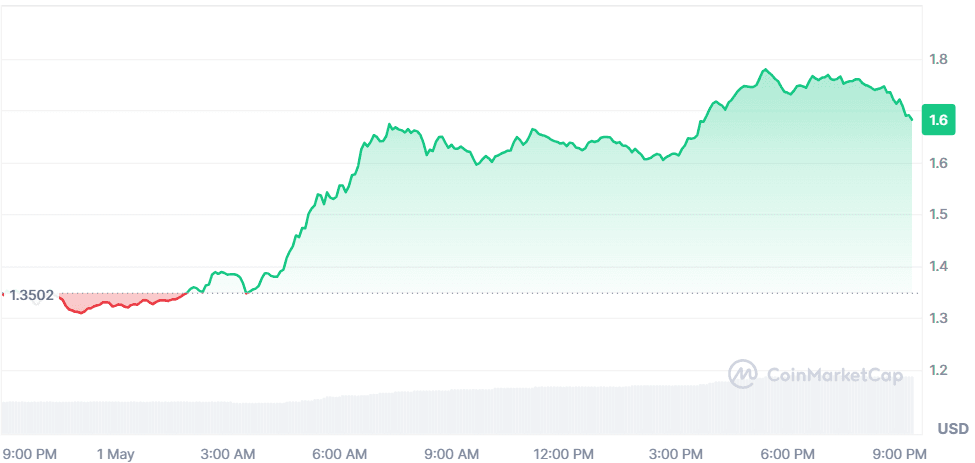Click the 3:00 AM time axis label
Screen dimensions: 975x463
pyautogui.click(x=230, y=454)
